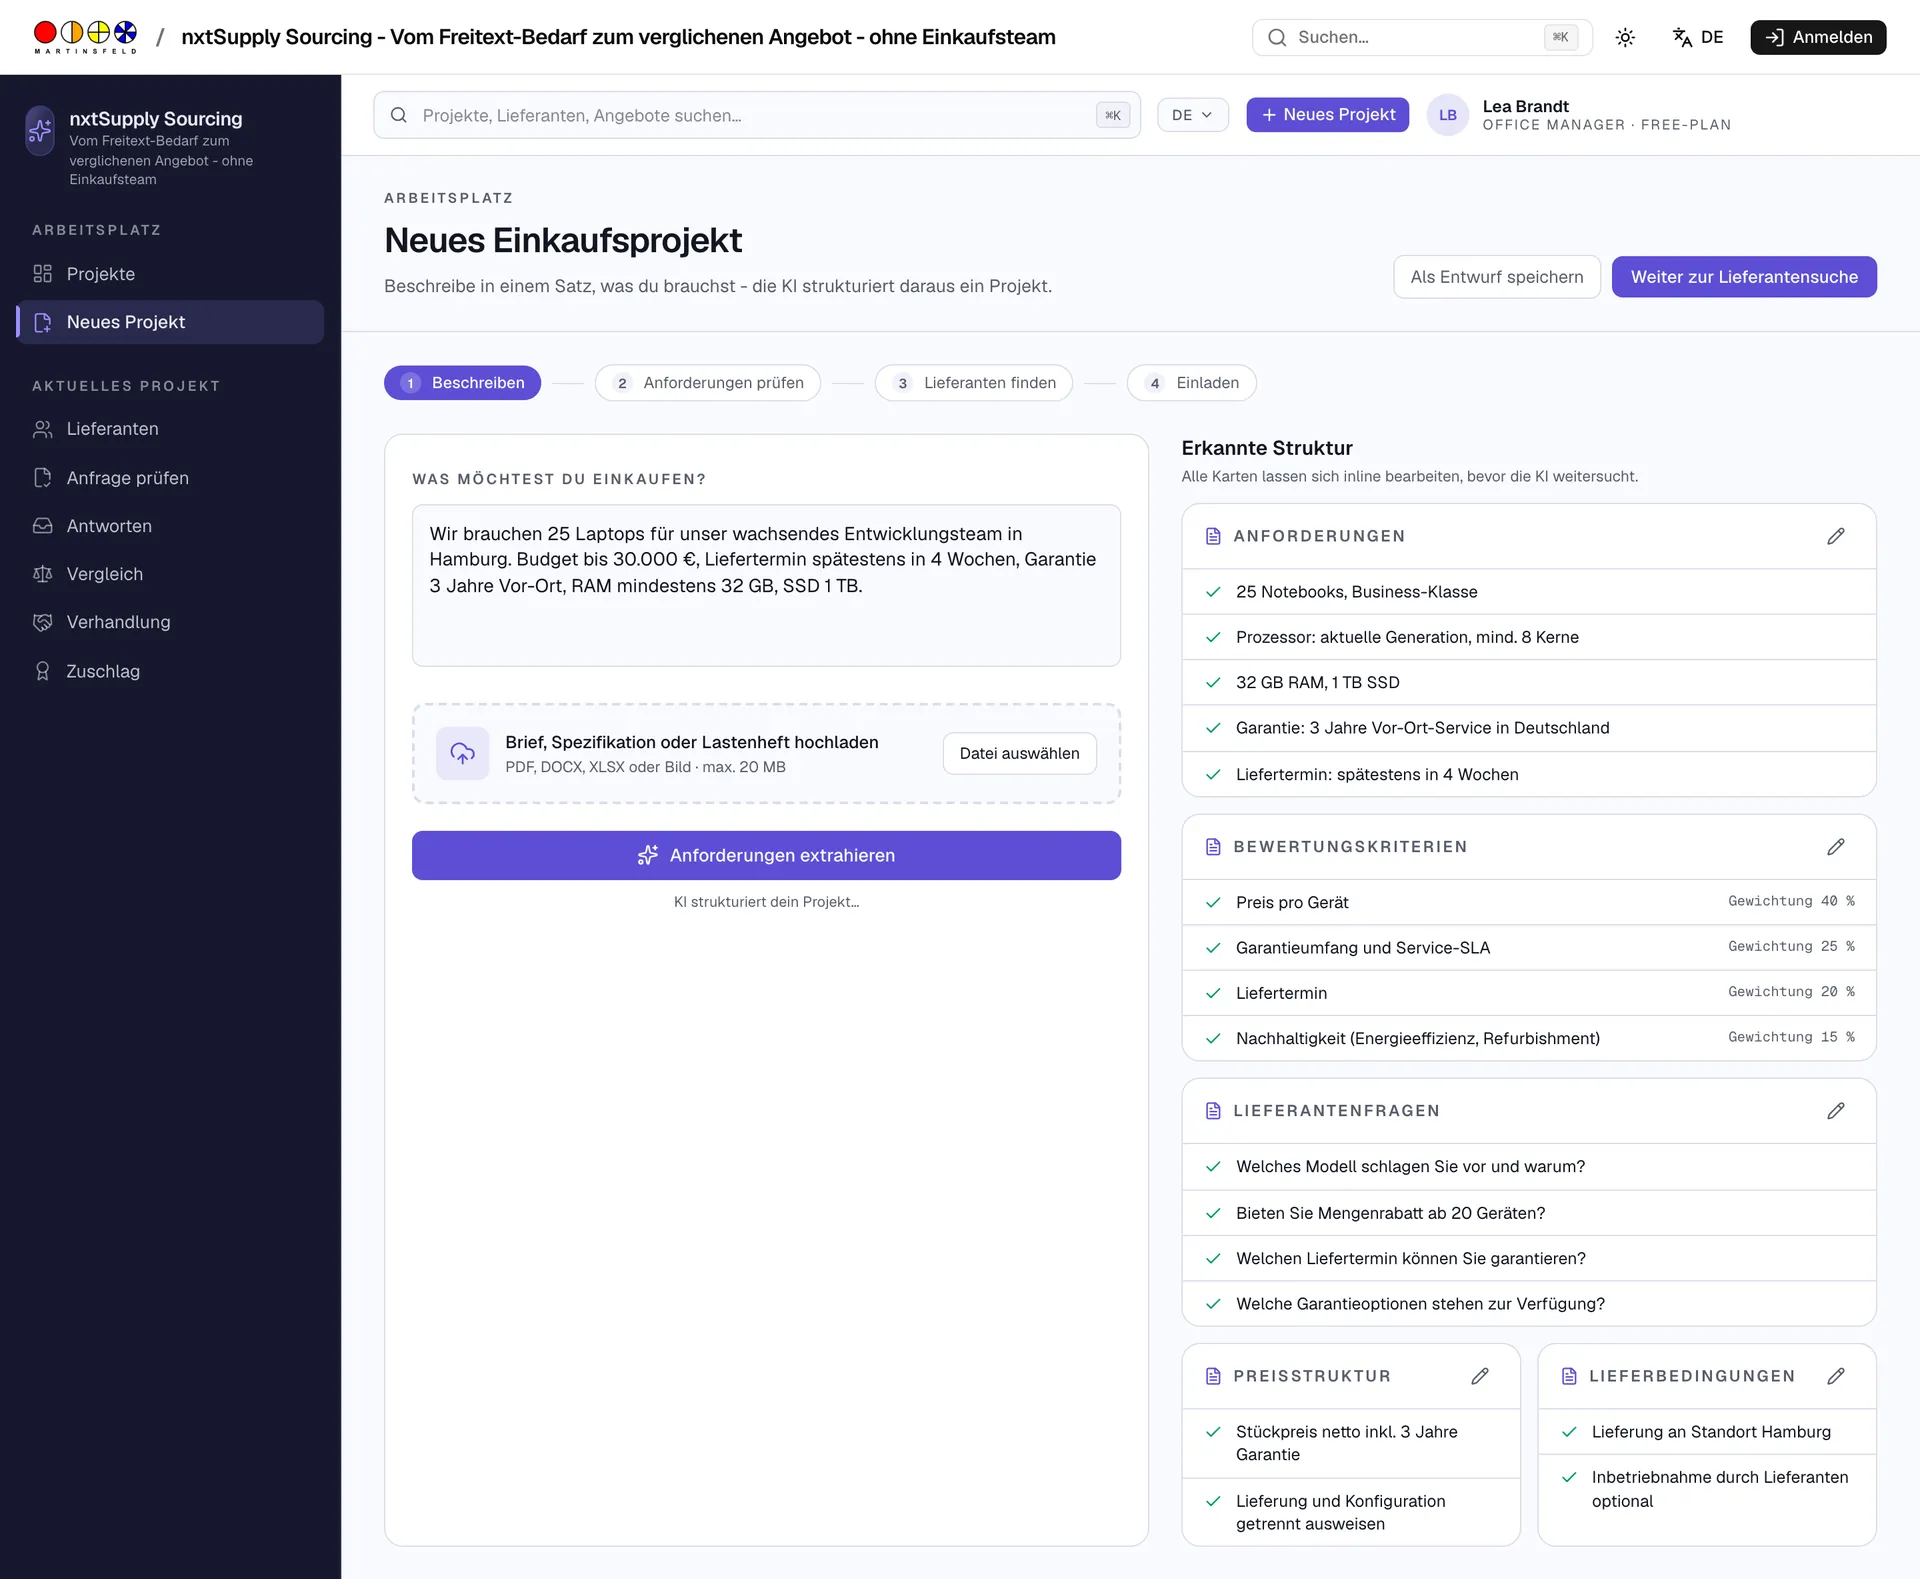Viewport: 1920px width, 1579px height.
Task: Open Zuschlag in the sidebar
Action: (x=170, y=671)
